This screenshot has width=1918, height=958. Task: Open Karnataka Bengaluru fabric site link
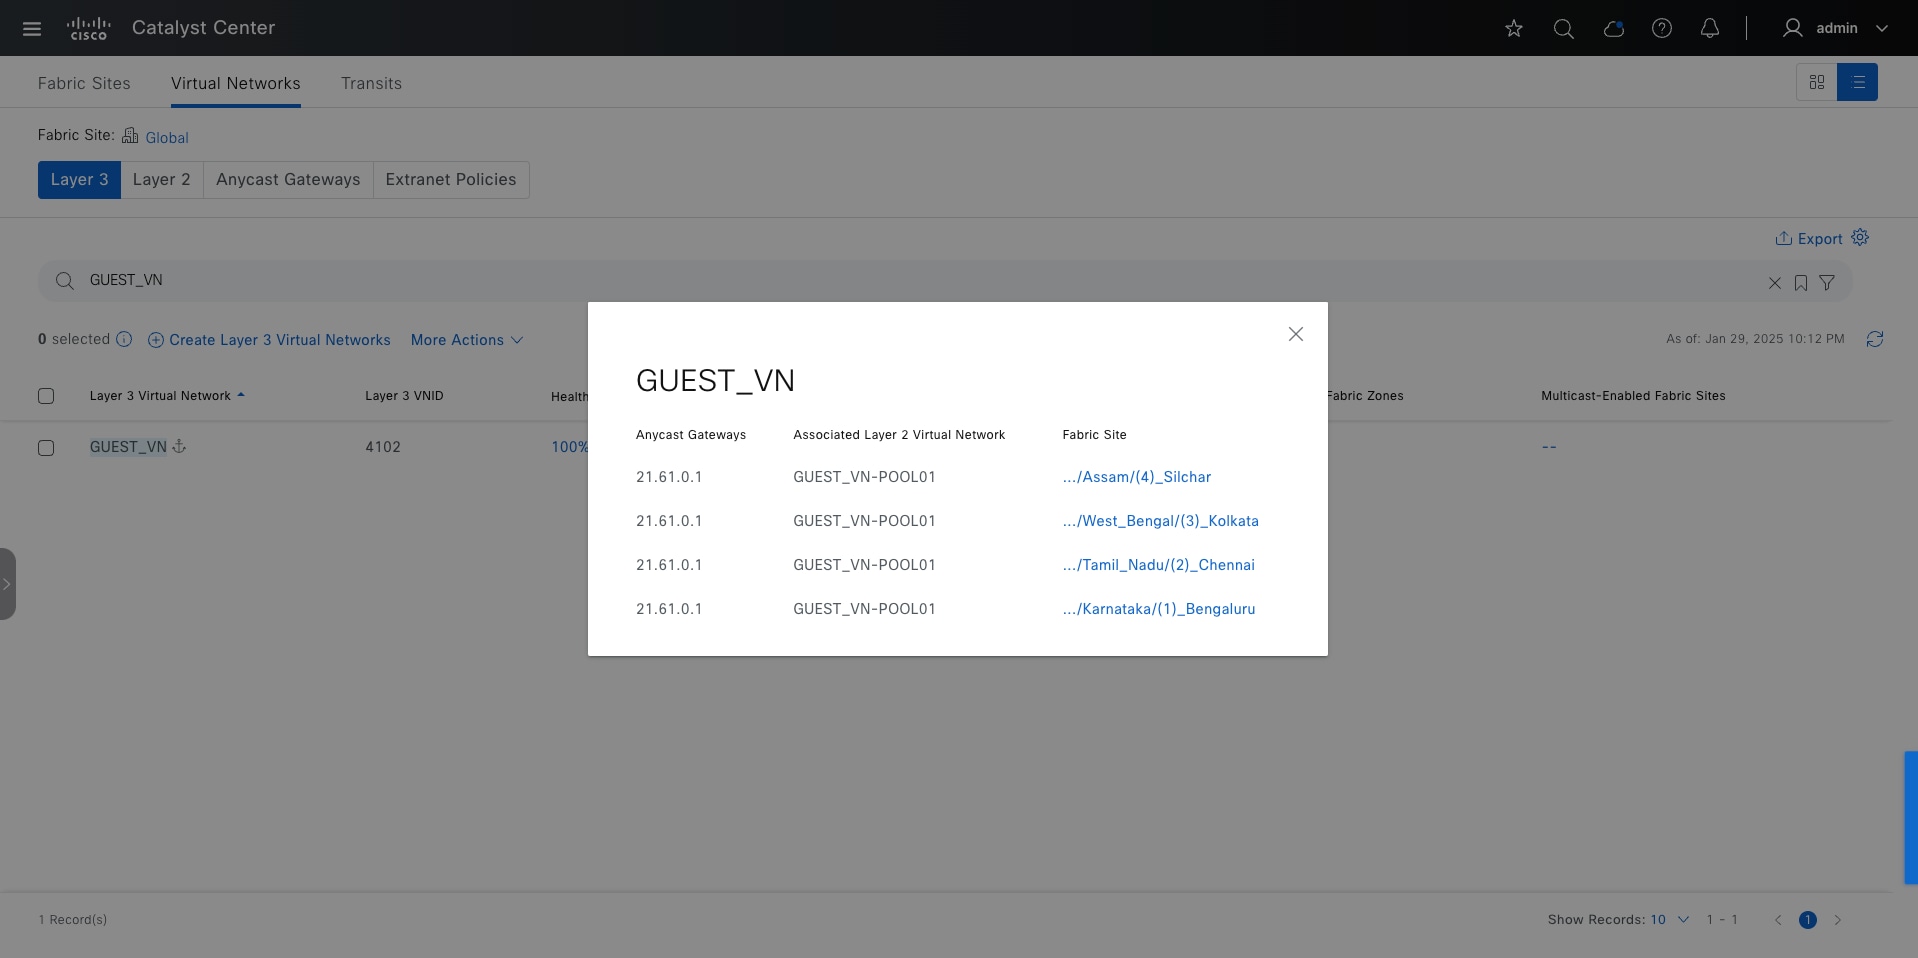[1159, 609]
